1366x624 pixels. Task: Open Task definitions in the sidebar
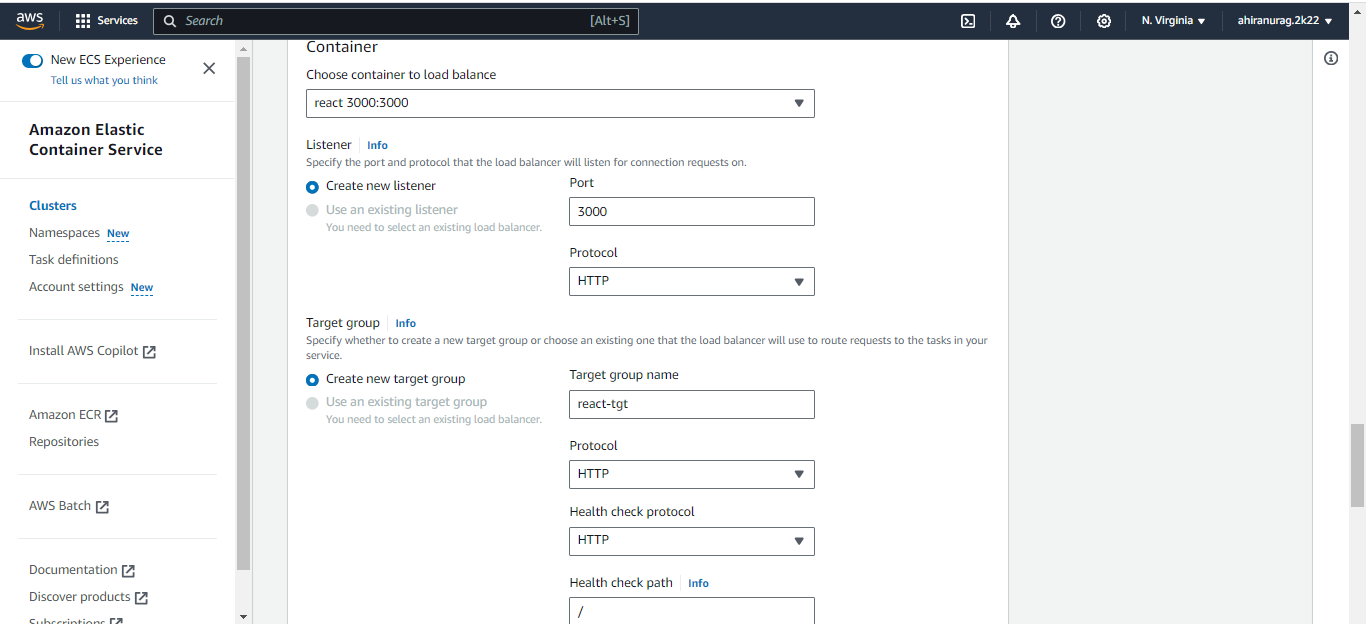coord(74,260)
